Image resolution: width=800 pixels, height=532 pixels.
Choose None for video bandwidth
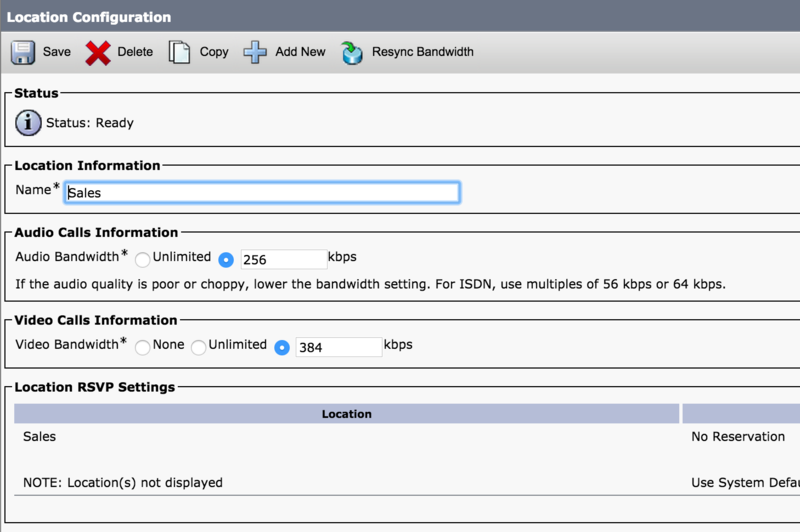click(x=142, y=347)
